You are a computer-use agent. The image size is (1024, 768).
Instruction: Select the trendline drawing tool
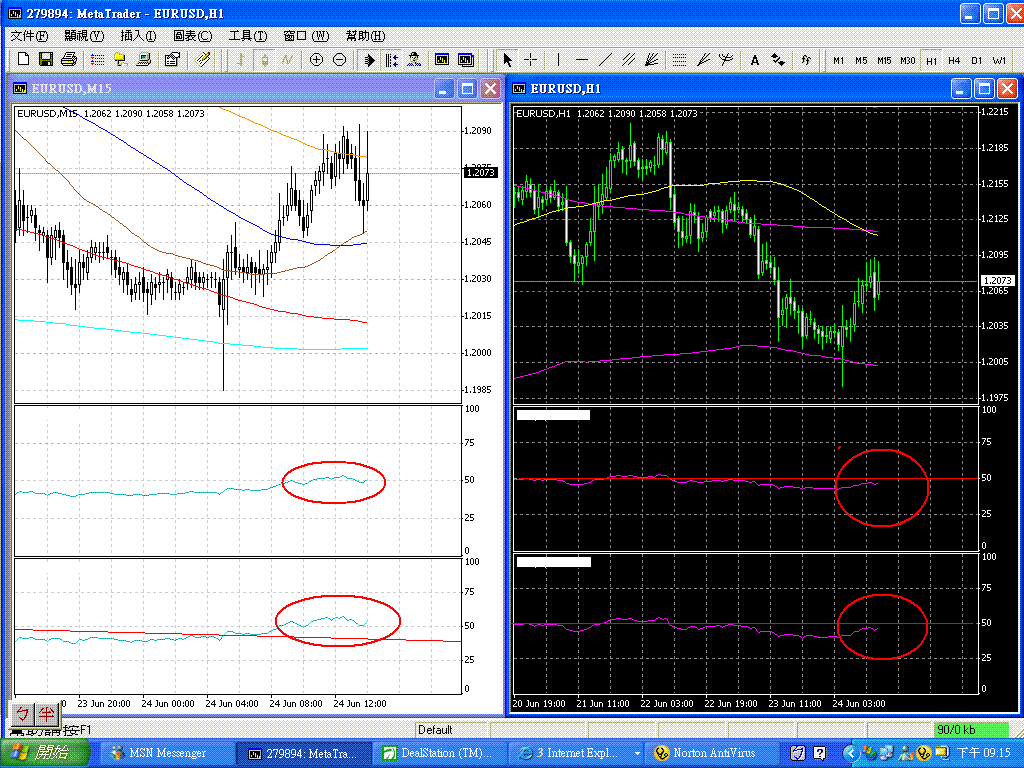[605, 59]
